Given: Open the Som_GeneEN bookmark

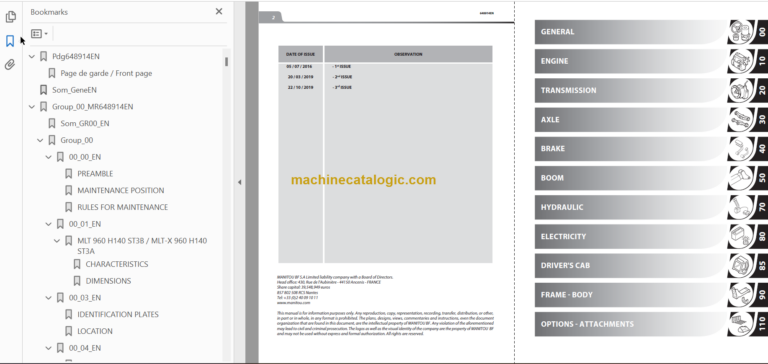Looking at the screenshot, I should [x=74, y=90].
